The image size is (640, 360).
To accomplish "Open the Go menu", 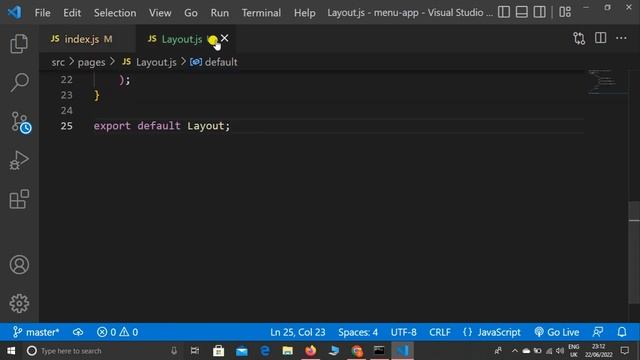I will [191, 13].
